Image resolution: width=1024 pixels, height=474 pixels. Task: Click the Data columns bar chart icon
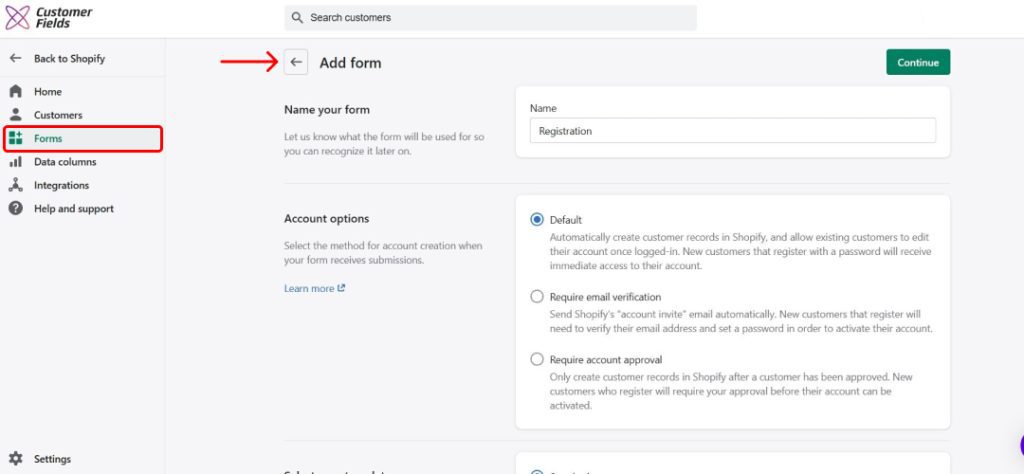(x=16, y=162)
